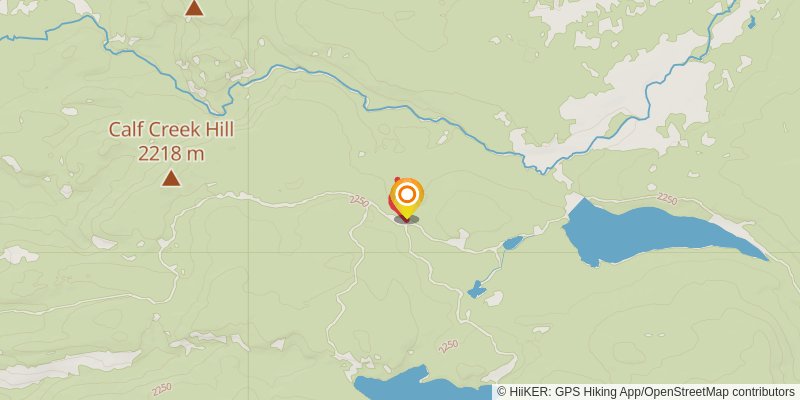800x400 pixels.
Task: Select the small pond south of the road
Action: click(477, 290)
